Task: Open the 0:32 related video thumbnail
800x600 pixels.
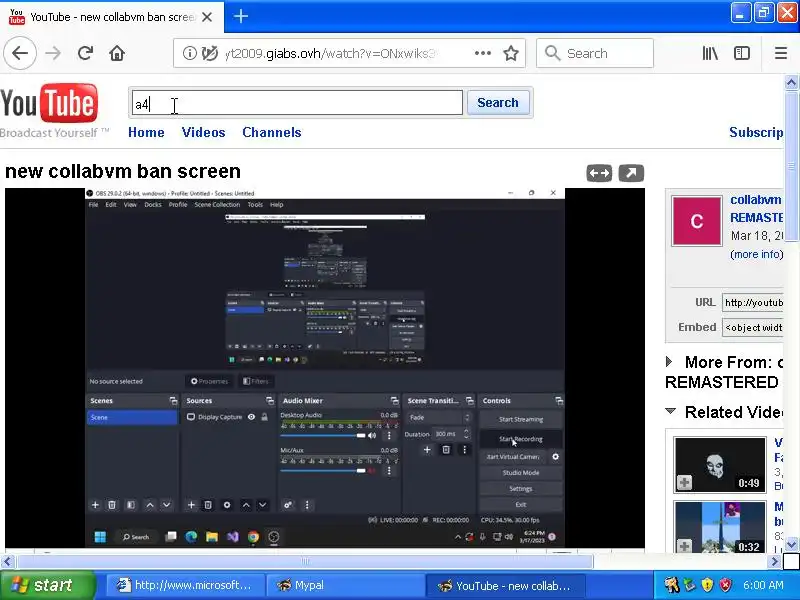Action: tap(720, 527)
